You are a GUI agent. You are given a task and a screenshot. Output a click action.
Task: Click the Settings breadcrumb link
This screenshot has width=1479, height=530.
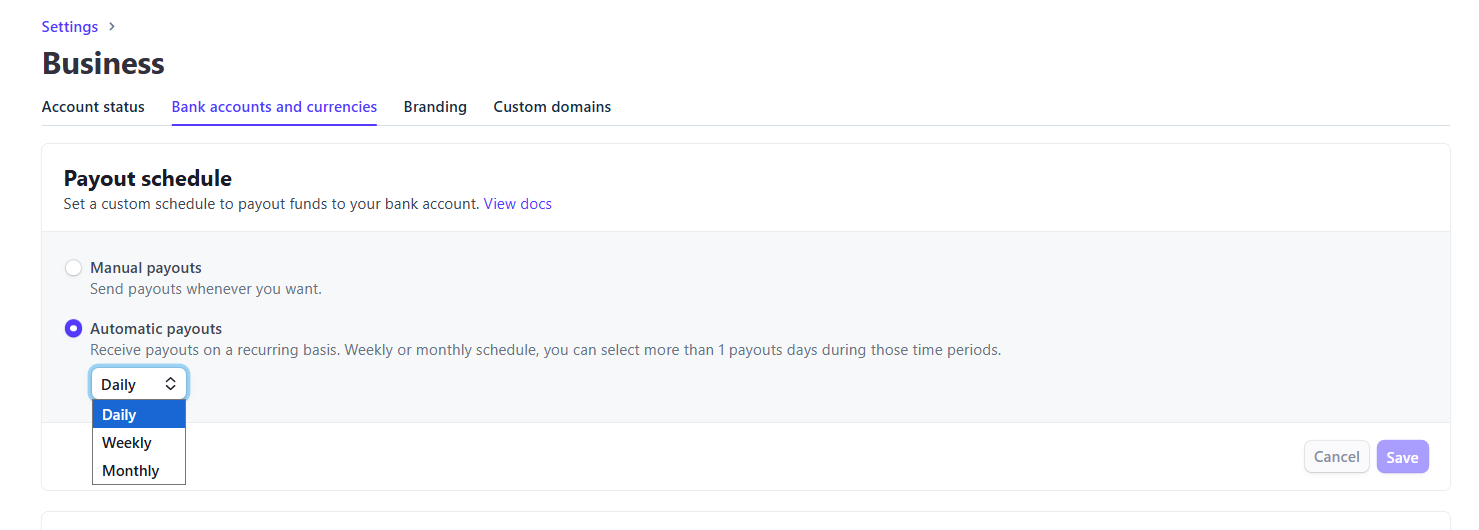click(x=70, y=27)
